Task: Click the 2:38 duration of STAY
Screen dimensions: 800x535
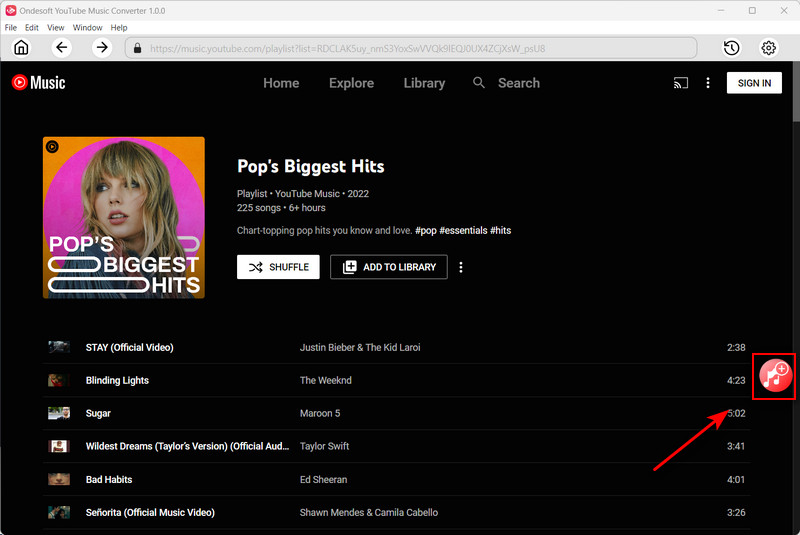Action: point(736,347)
